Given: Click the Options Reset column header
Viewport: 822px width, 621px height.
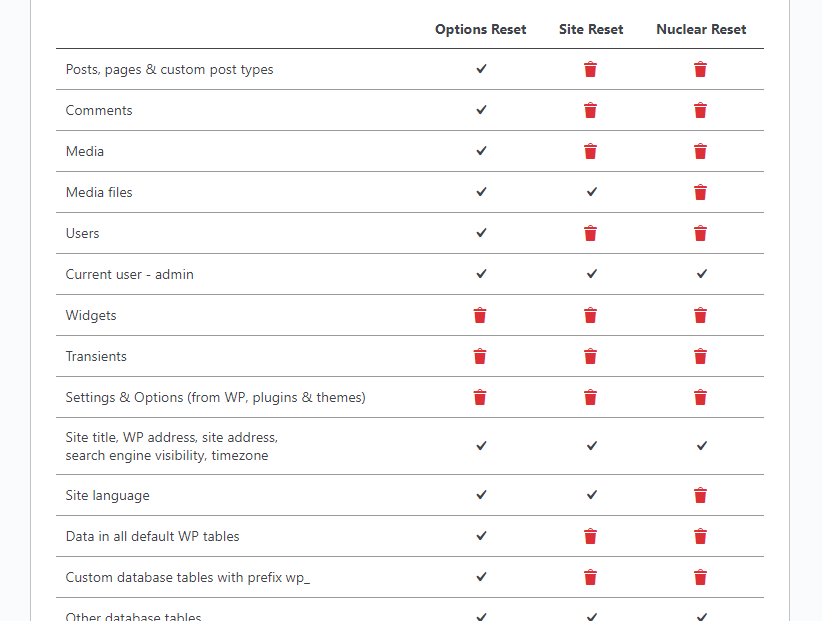Looking at the screenshot, I should tap(481, 29).
